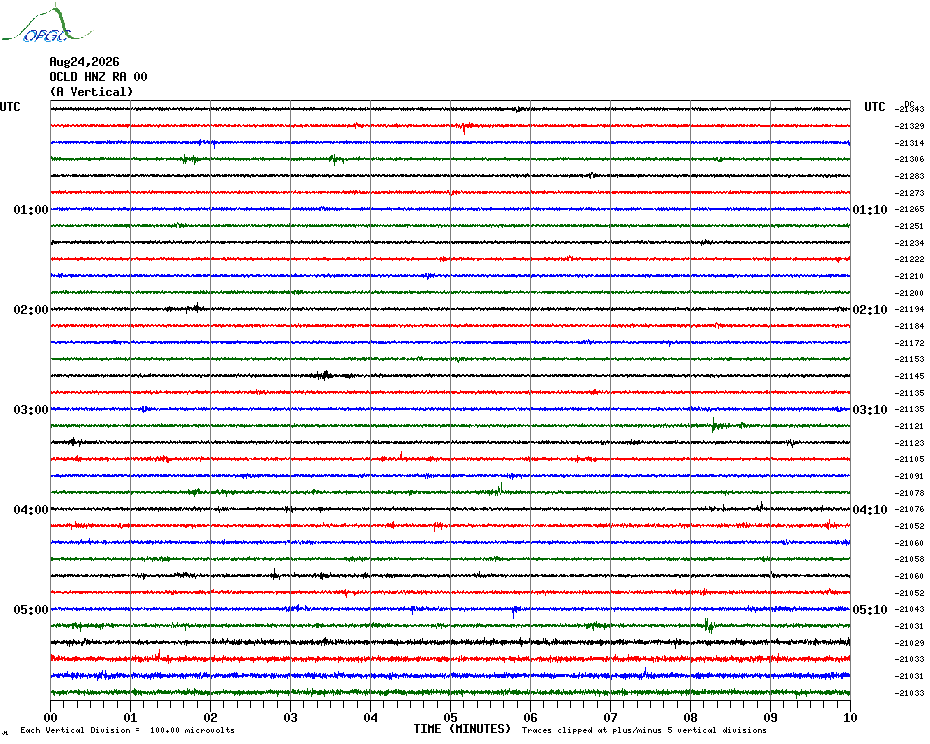Click the DC offset value -21329
This screenshot has width=930, height=744.
910,126
